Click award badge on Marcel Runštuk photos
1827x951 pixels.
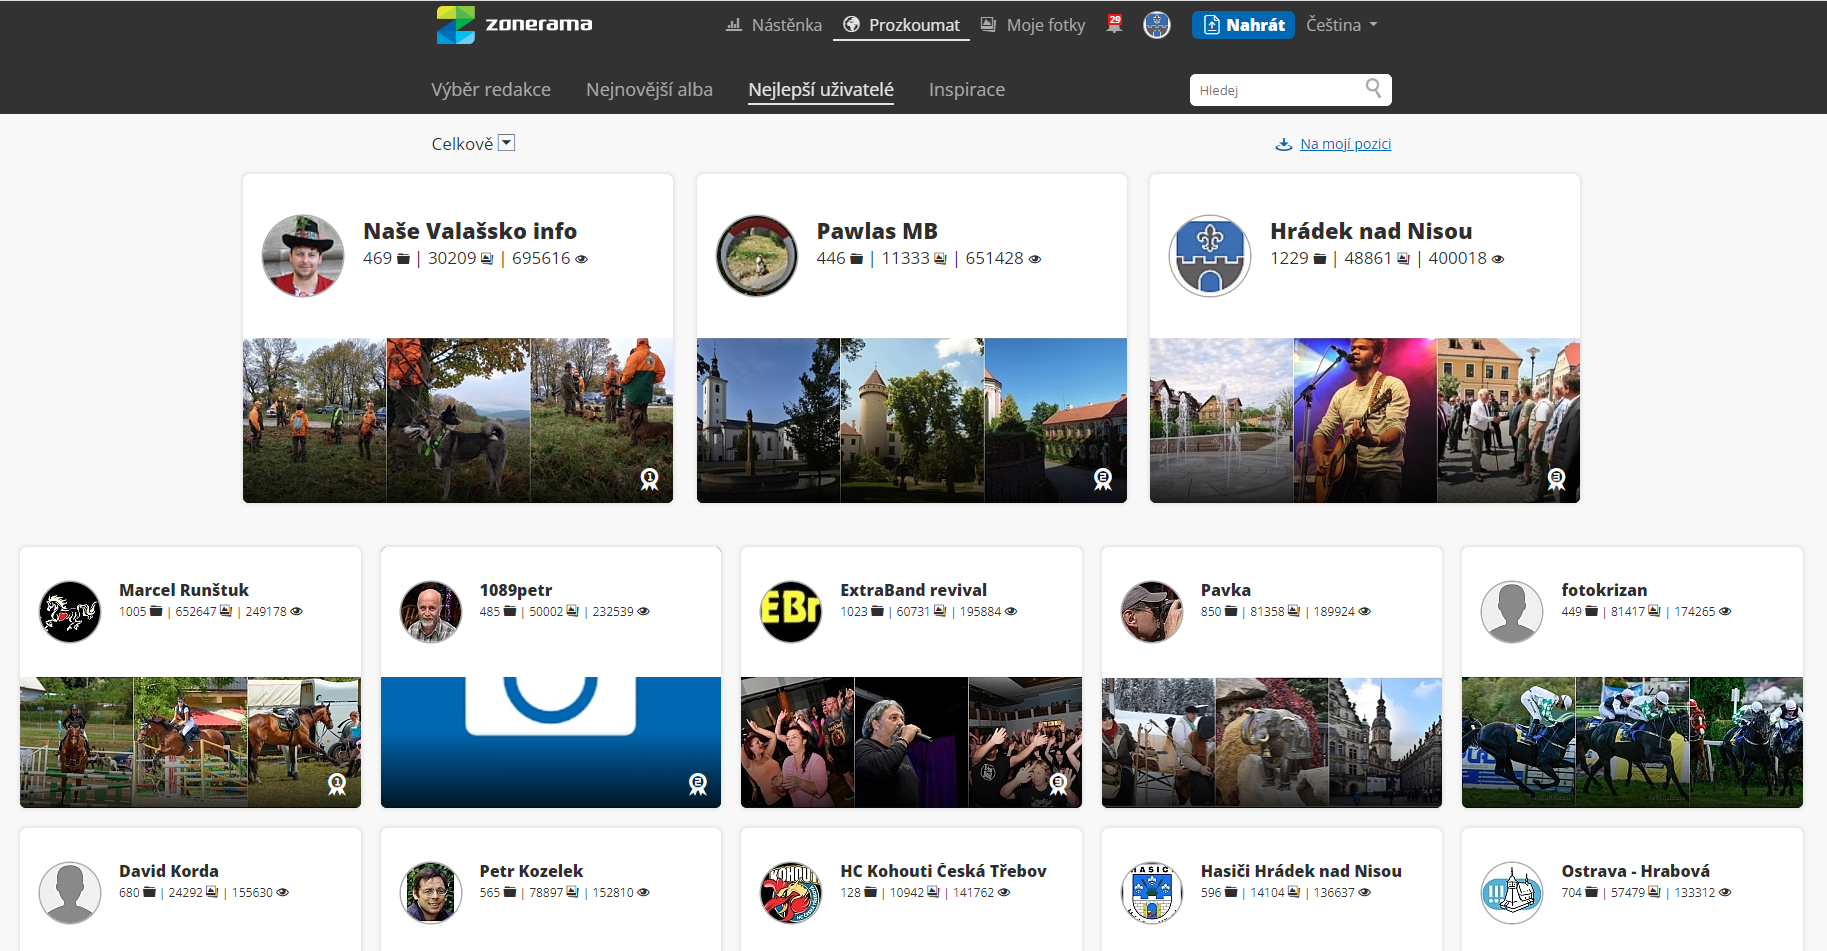(338, 785)
